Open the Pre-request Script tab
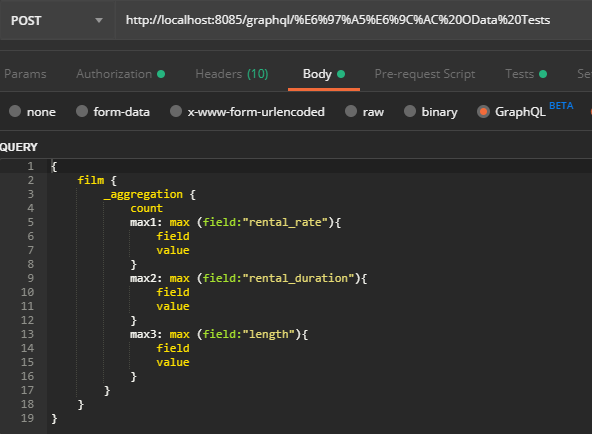This screenshot has height=434, width=592. [425, 74]
